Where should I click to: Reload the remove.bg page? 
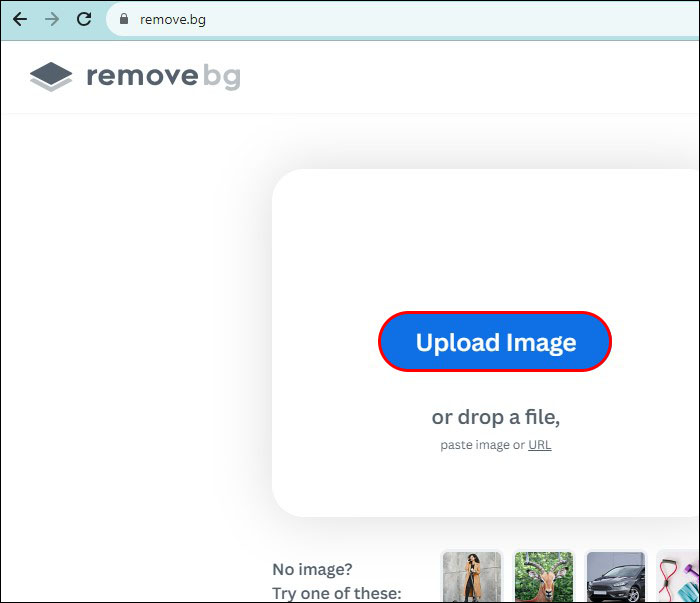(x=83, y=19)
